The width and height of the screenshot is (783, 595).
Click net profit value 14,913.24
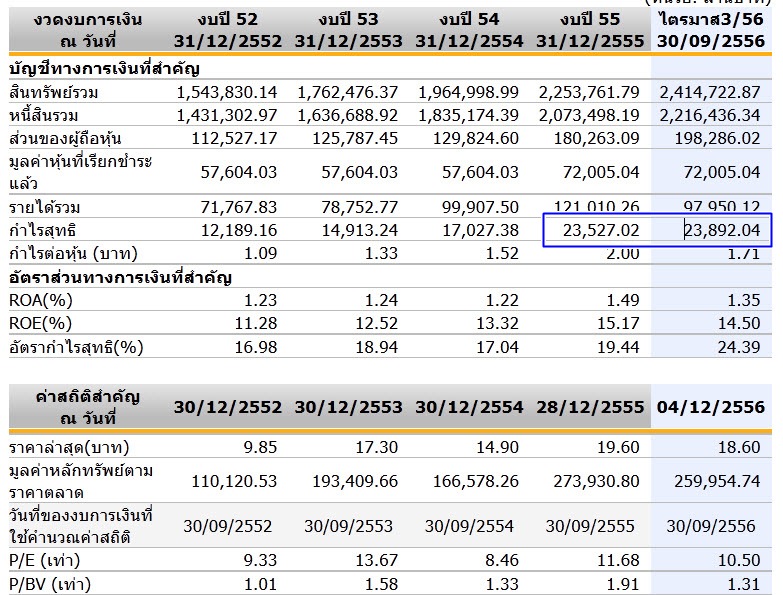[360, 230]
